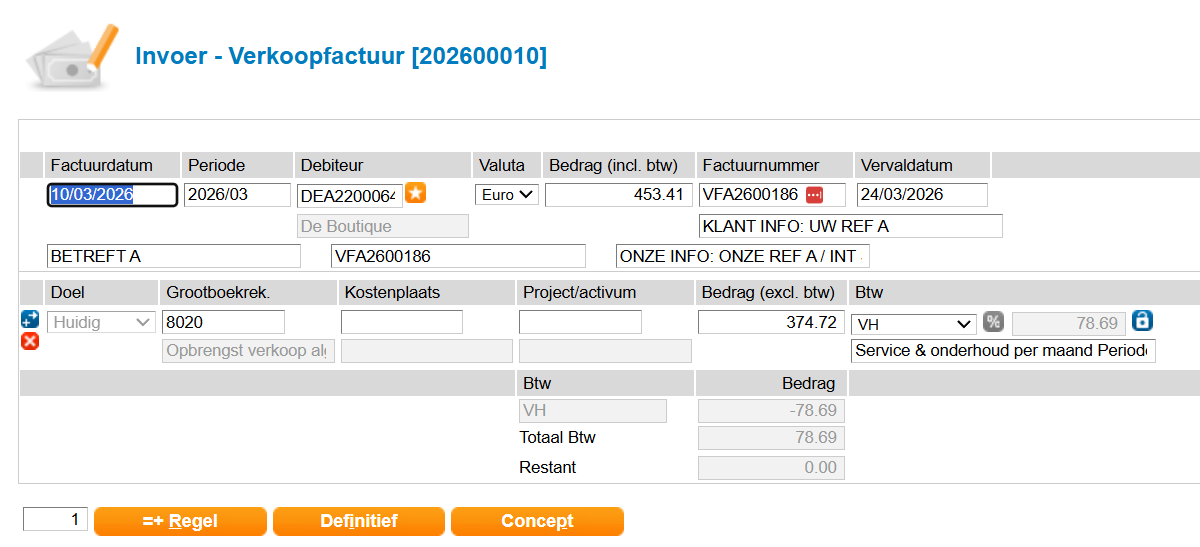Click the Bedrag (excl. btw) field

770,322
